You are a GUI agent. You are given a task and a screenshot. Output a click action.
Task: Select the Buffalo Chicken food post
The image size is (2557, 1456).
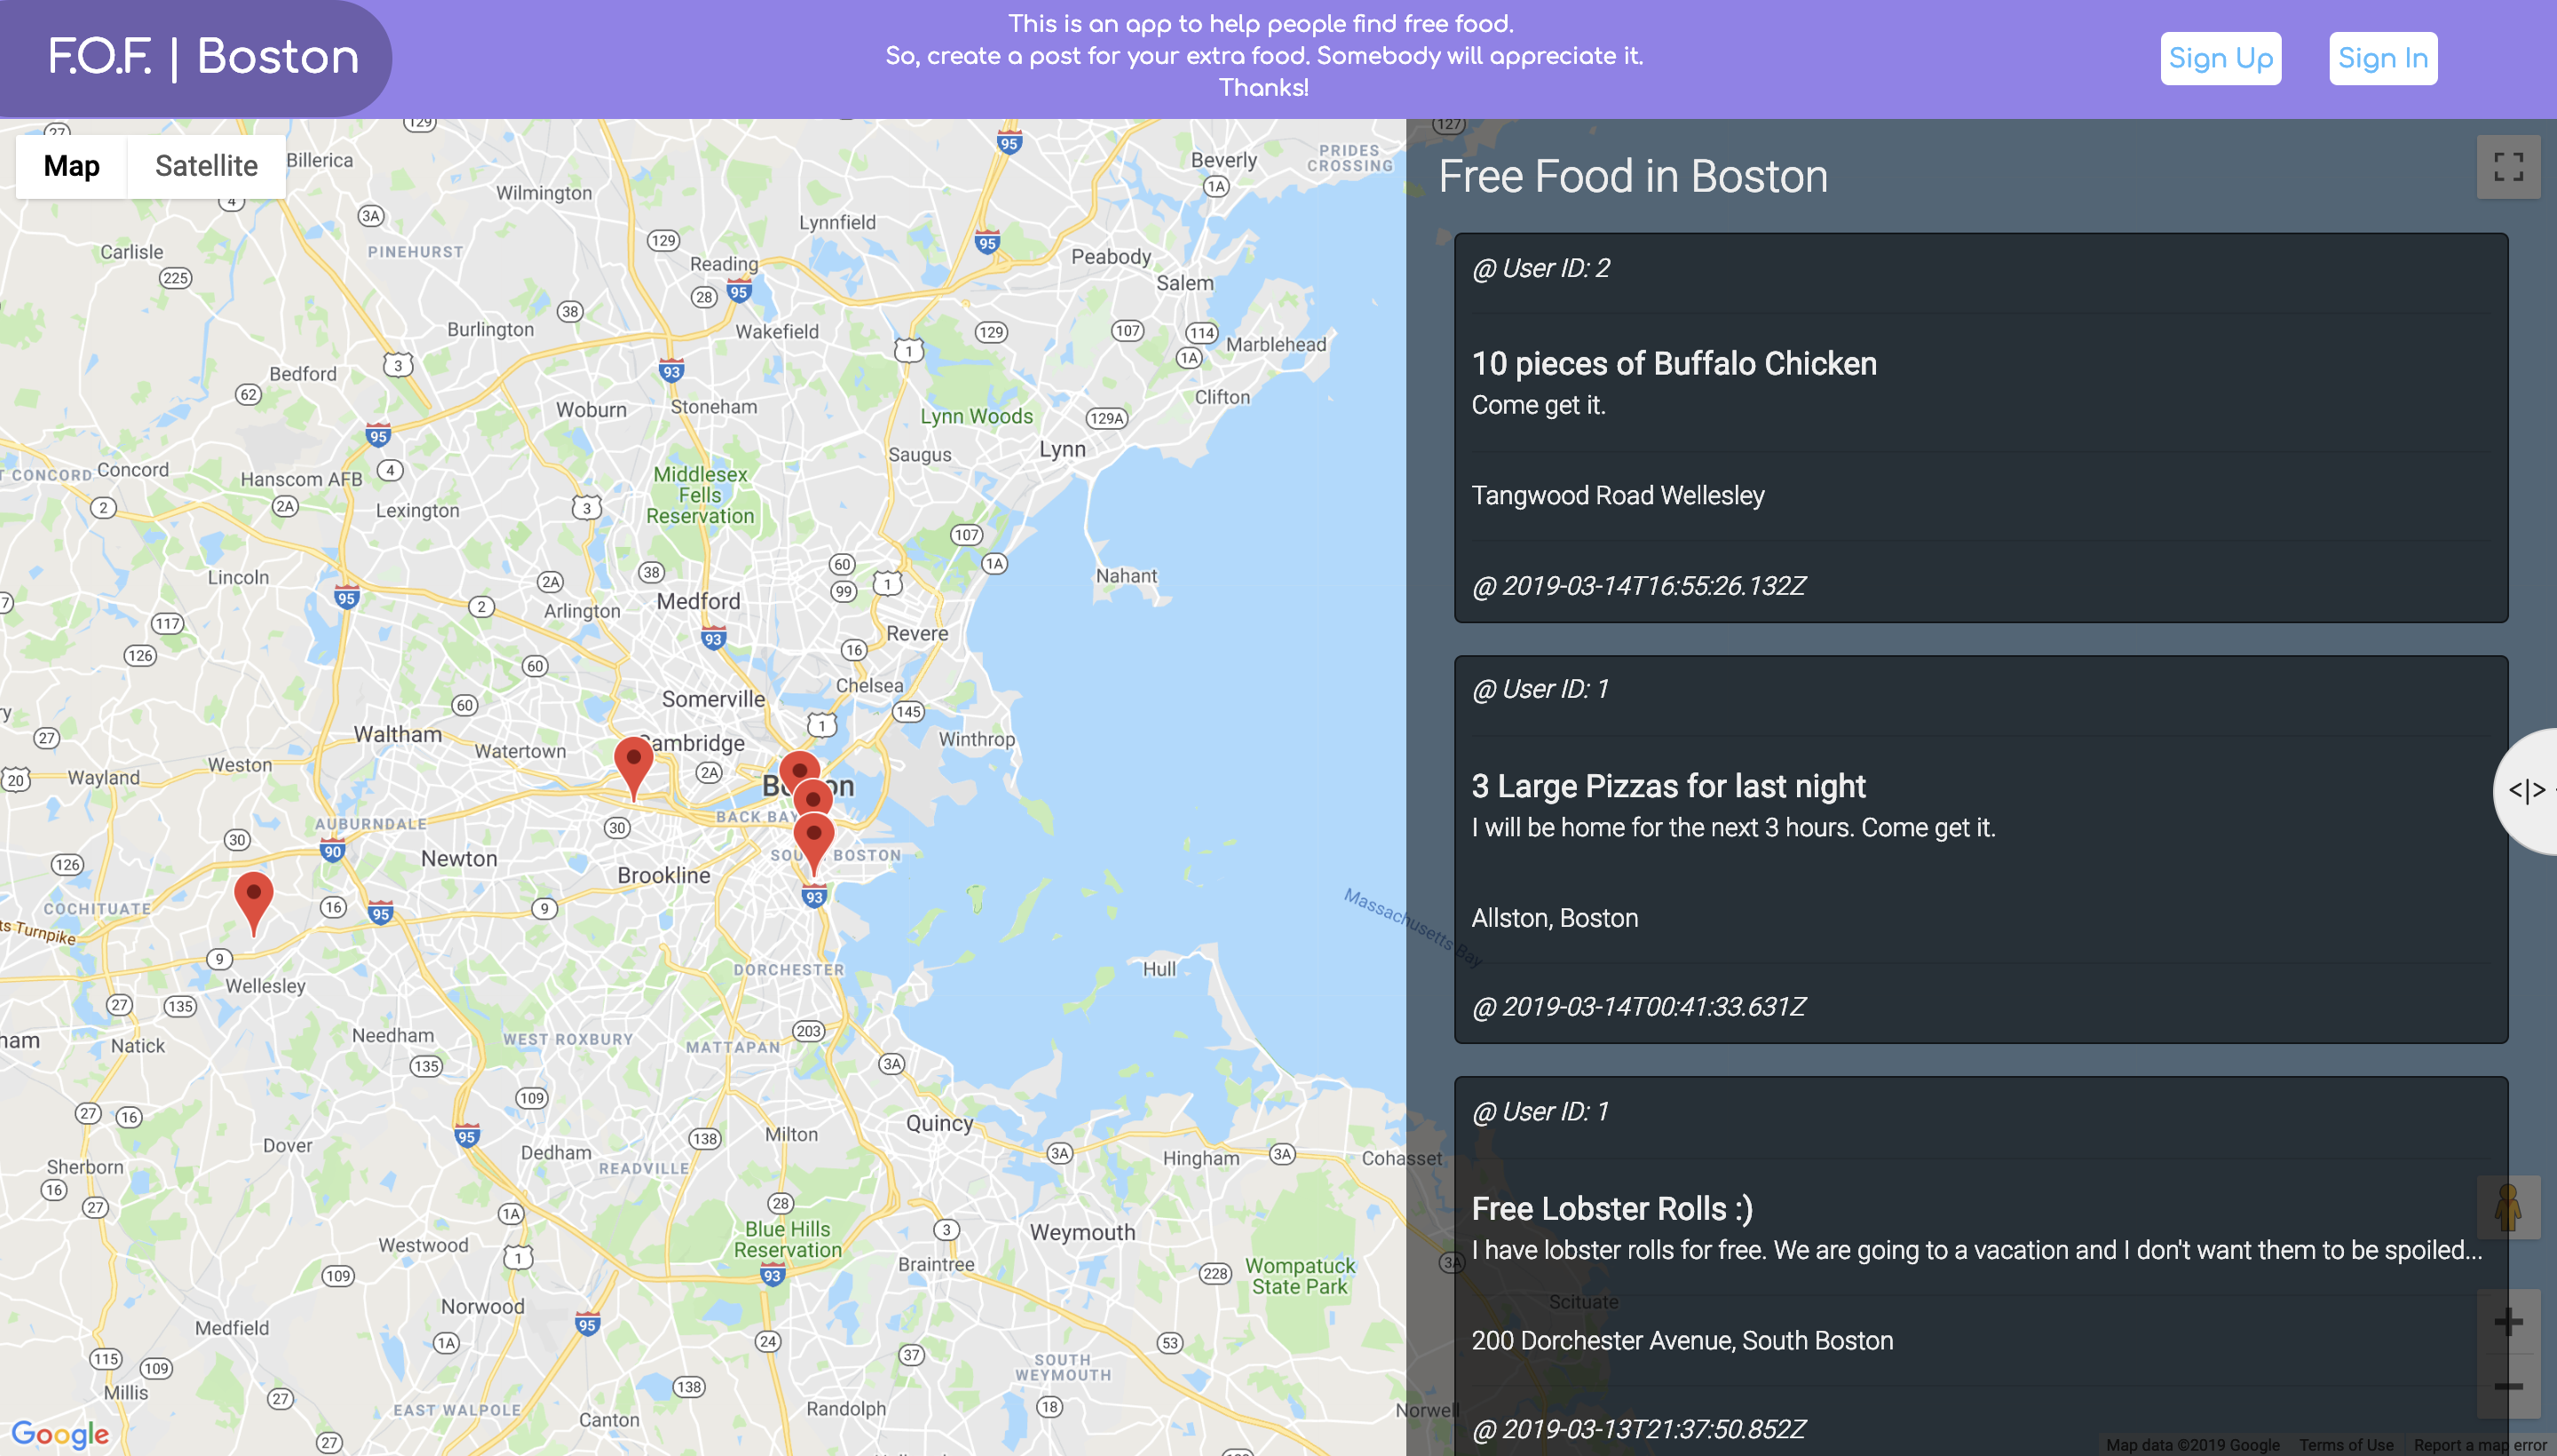tap(1979, 427)
